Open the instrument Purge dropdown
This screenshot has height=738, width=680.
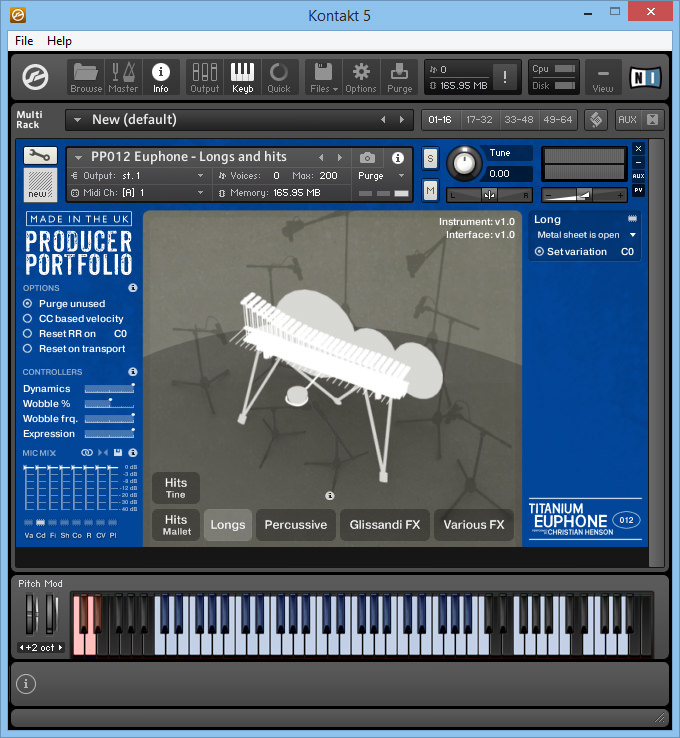click(401, 176)
